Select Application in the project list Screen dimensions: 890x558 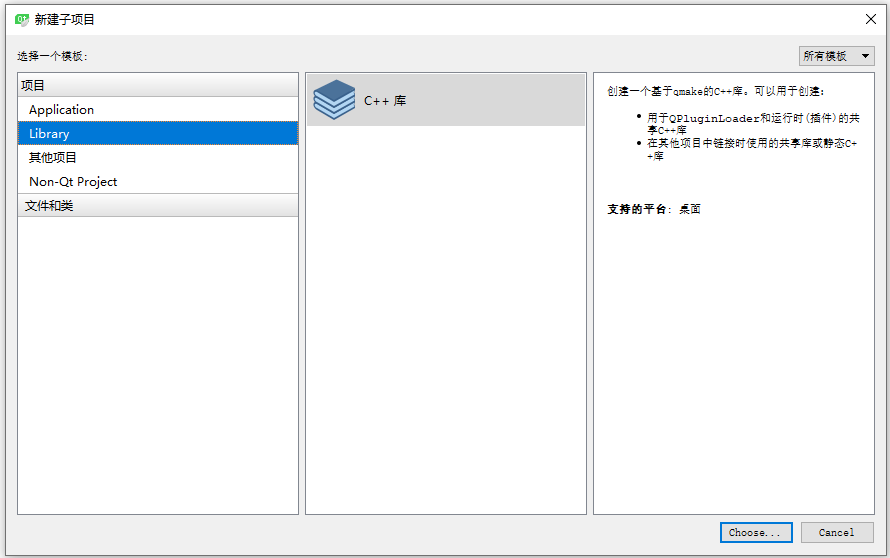pos(158,110)
